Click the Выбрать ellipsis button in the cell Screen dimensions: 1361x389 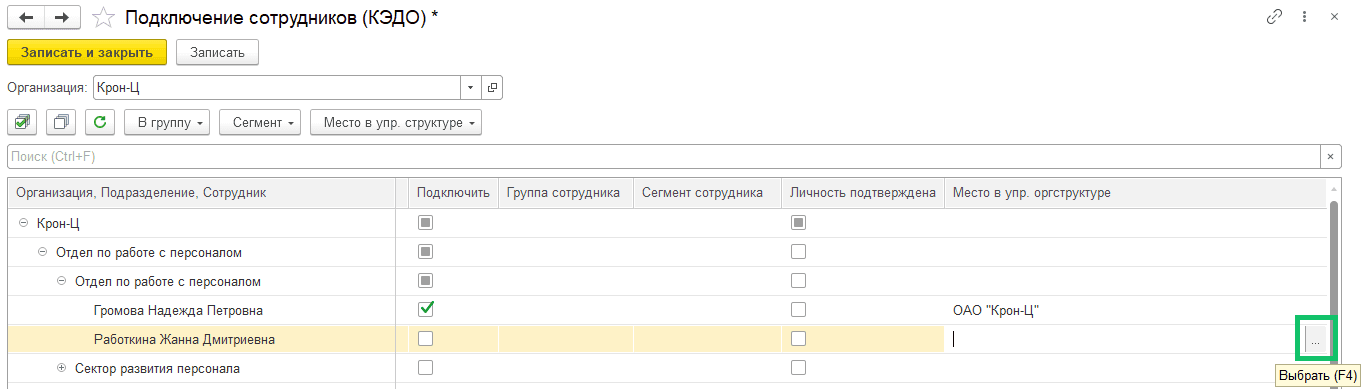(1315, 339)
